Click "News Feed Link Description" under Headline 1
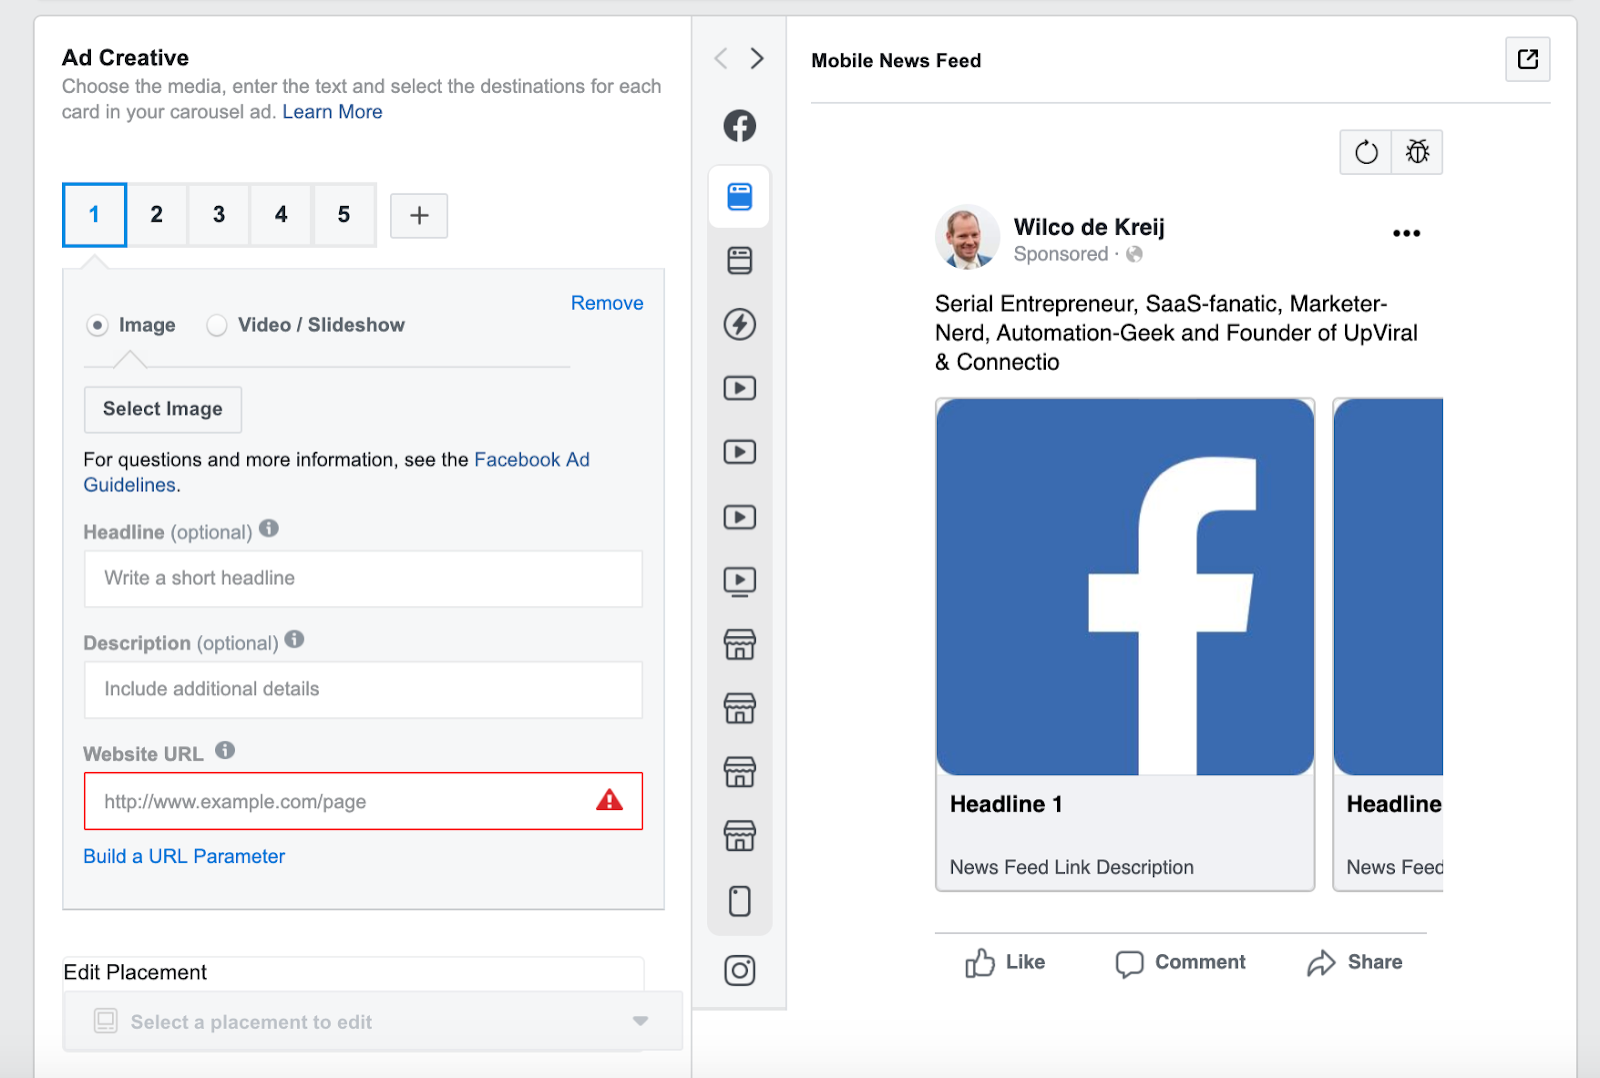Screen dimensions: 1600x1078 (x=1072, y=867)
